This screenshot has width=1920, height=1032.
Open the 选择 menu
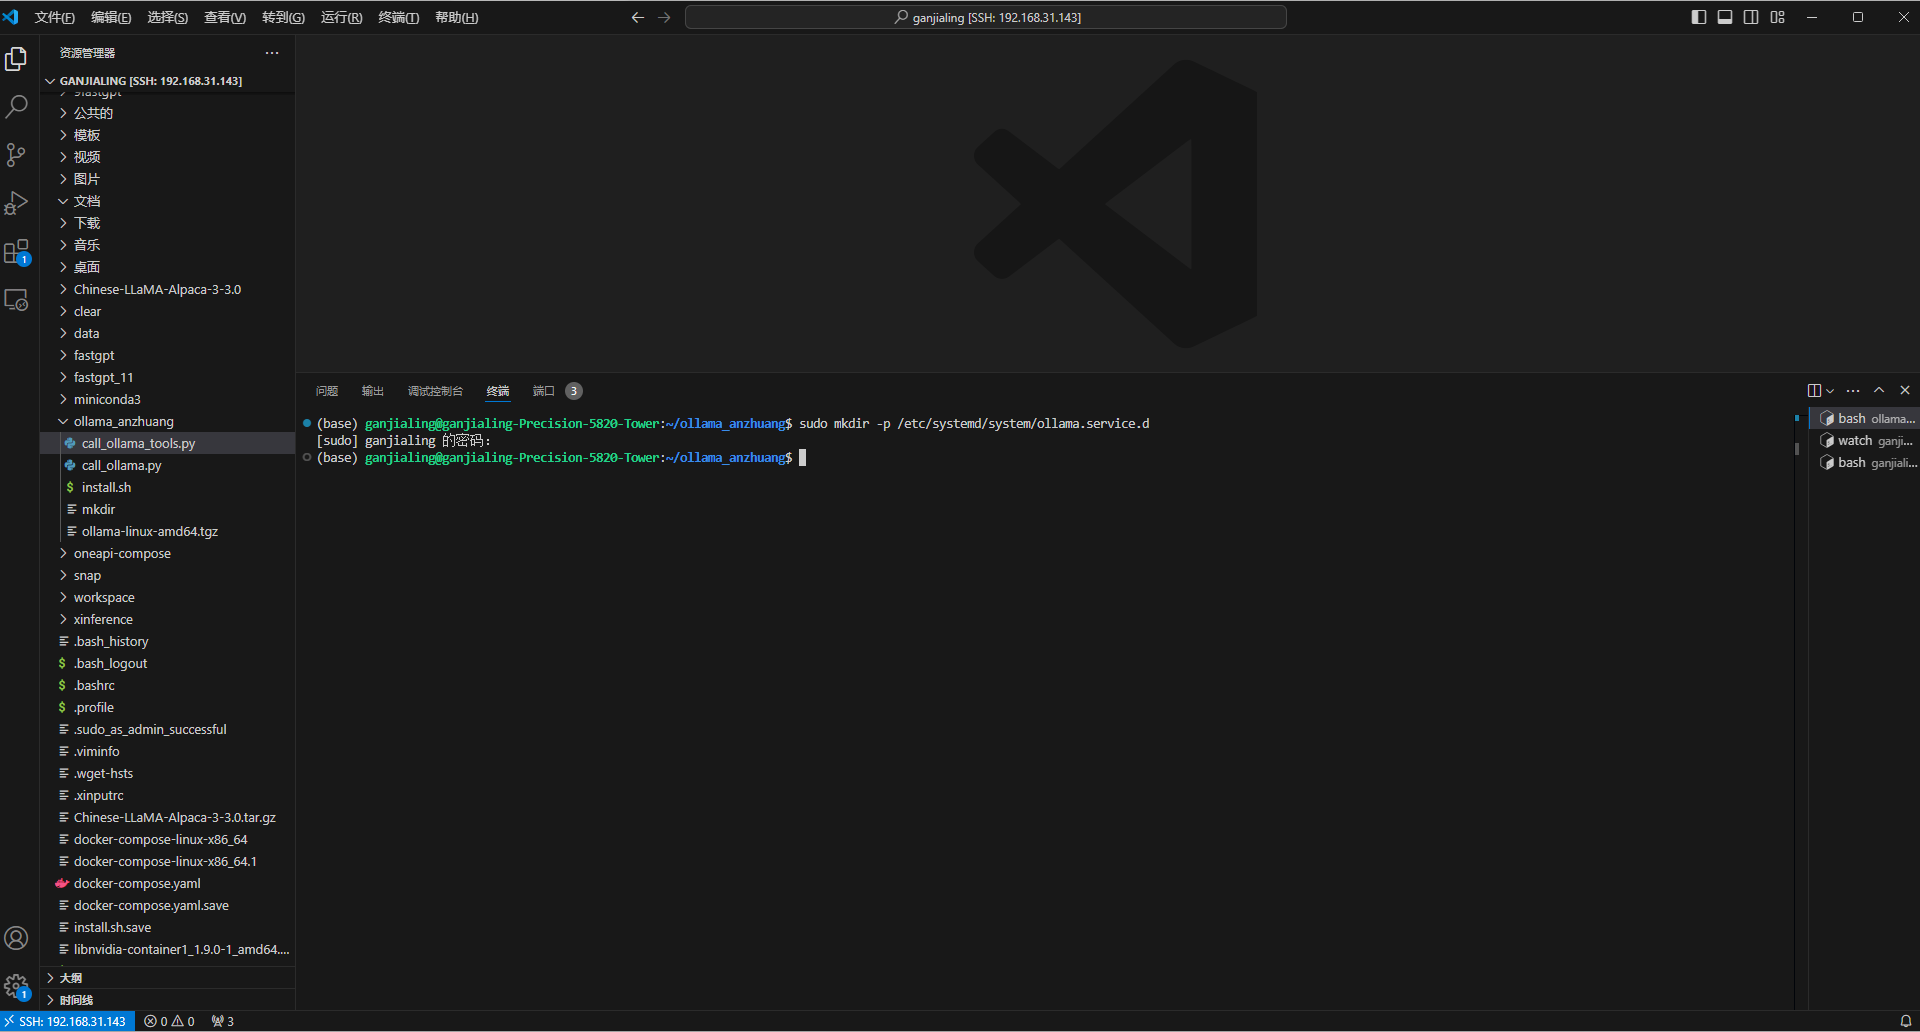click(x=167, y=17)
